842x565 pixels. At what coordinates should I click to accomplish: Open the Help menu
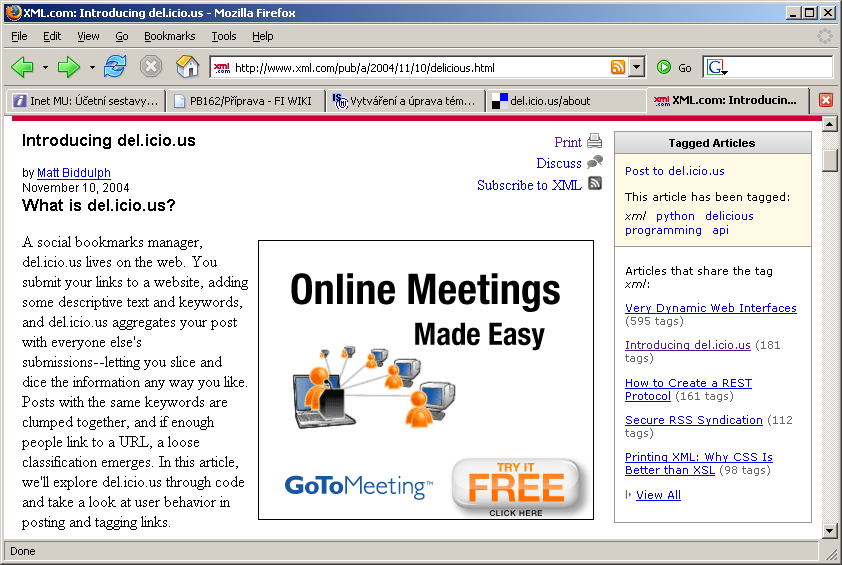point(263,36)
